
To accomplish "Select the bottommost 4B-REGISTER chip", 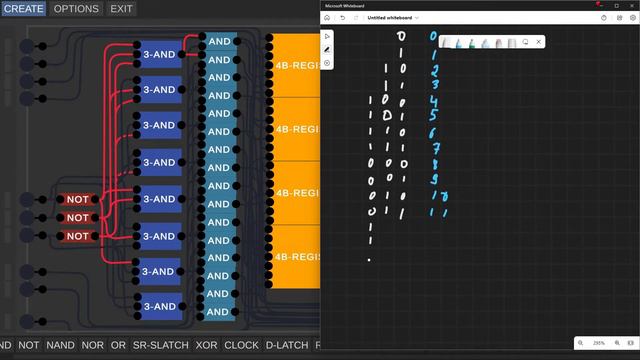I will click(x=296, y=257).
